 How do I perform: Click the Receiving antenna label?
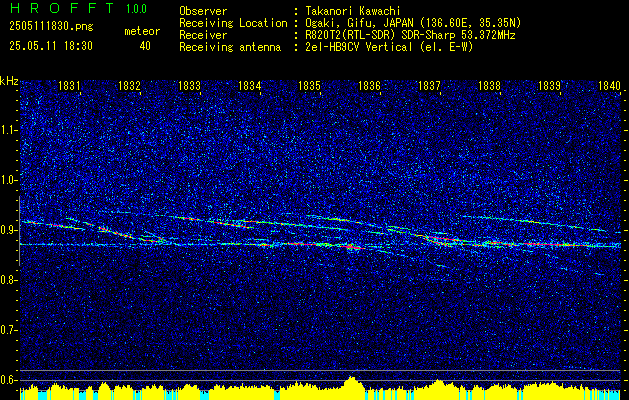pos(230,47)
